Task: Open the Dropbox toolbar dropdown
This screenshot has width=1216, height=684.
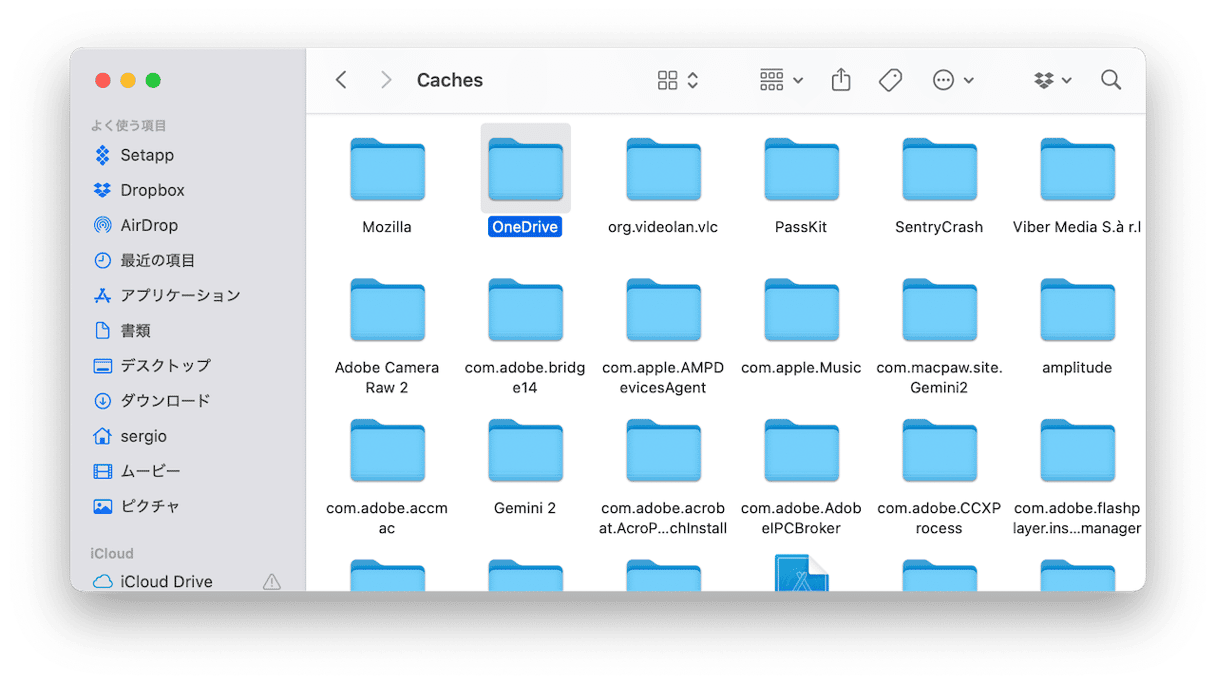Action: 1053,80
